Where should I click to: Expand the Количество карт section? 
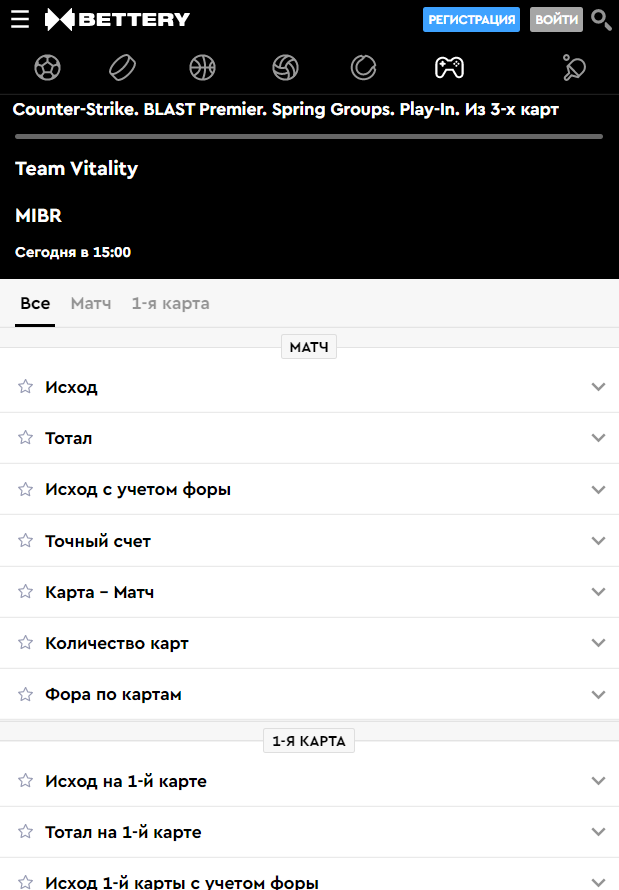point(598,643)
